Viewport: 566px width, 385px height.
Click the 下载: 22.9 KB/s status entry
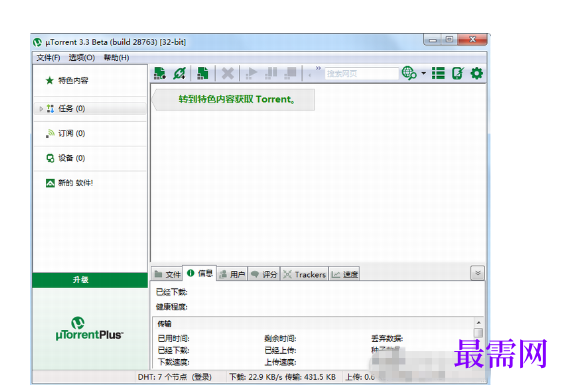tap(283, 377)
